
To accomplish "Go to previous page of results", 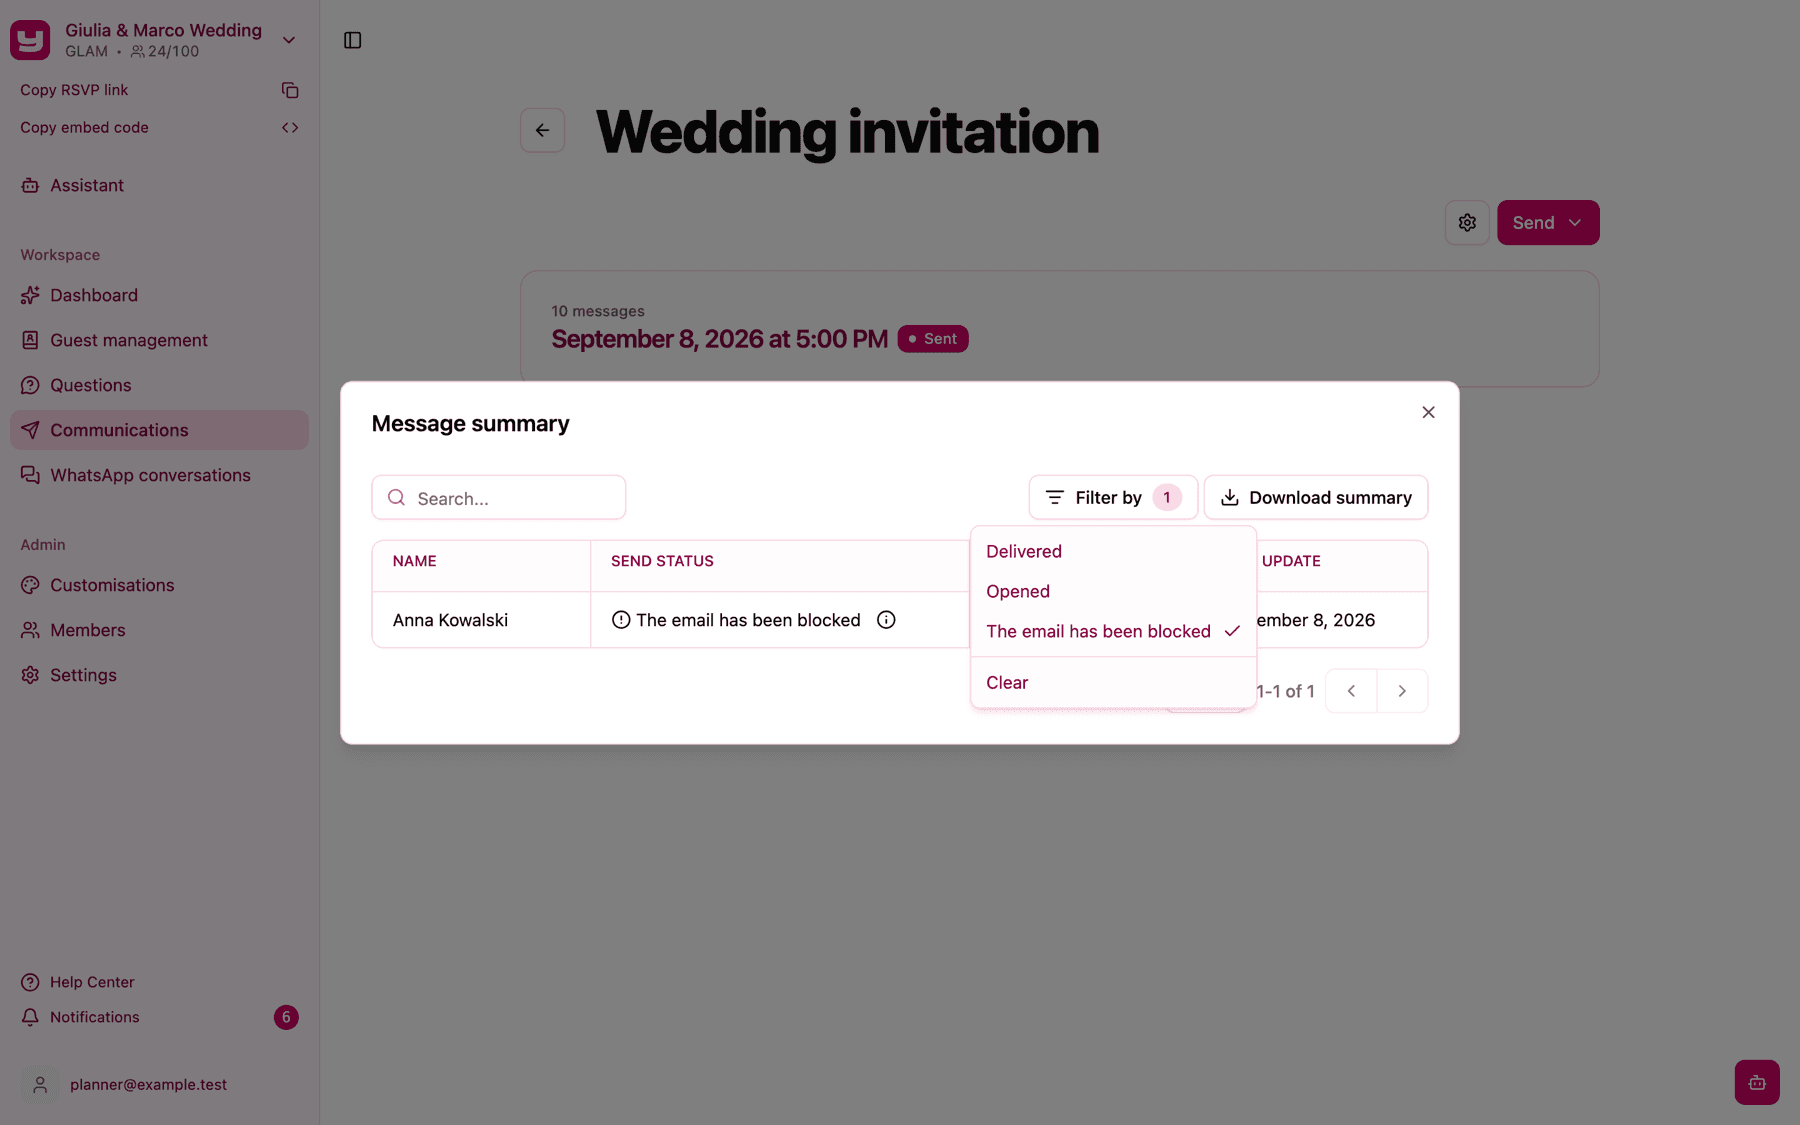I will (x=1351, y=691).
